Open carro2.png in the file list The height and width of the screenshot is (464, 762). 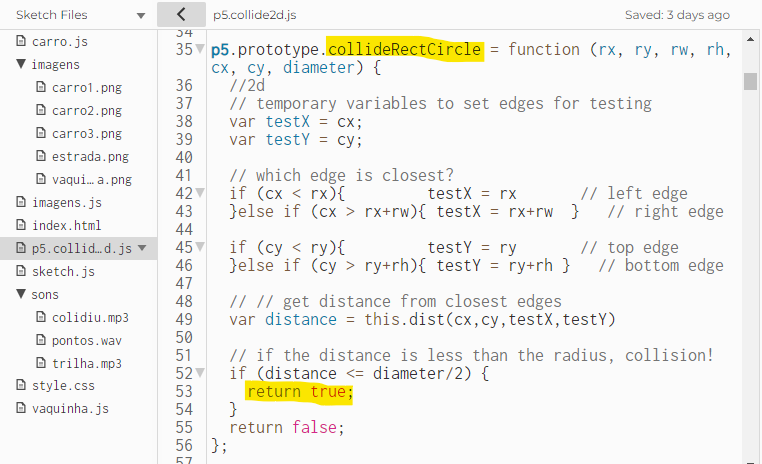click(x=87, y=110)
